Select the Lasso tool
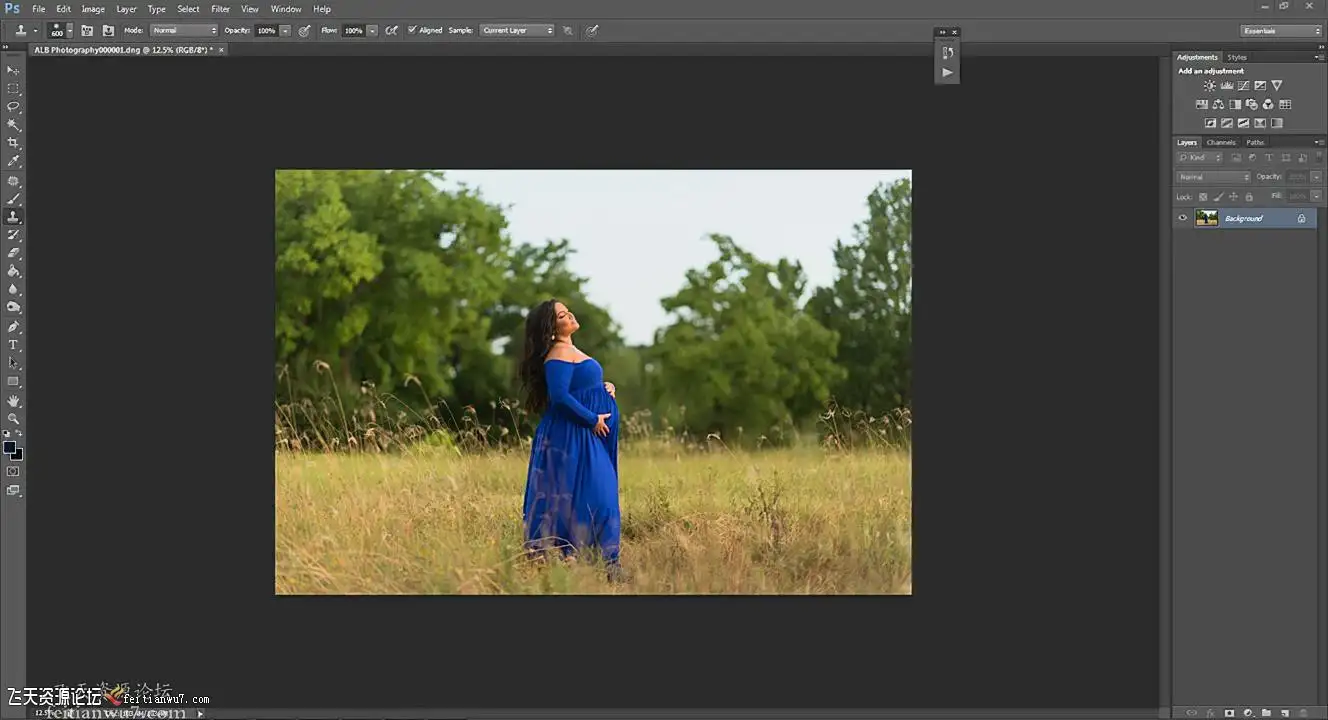This screenshot has width=1328, height=720. click(x=13, y=106)
